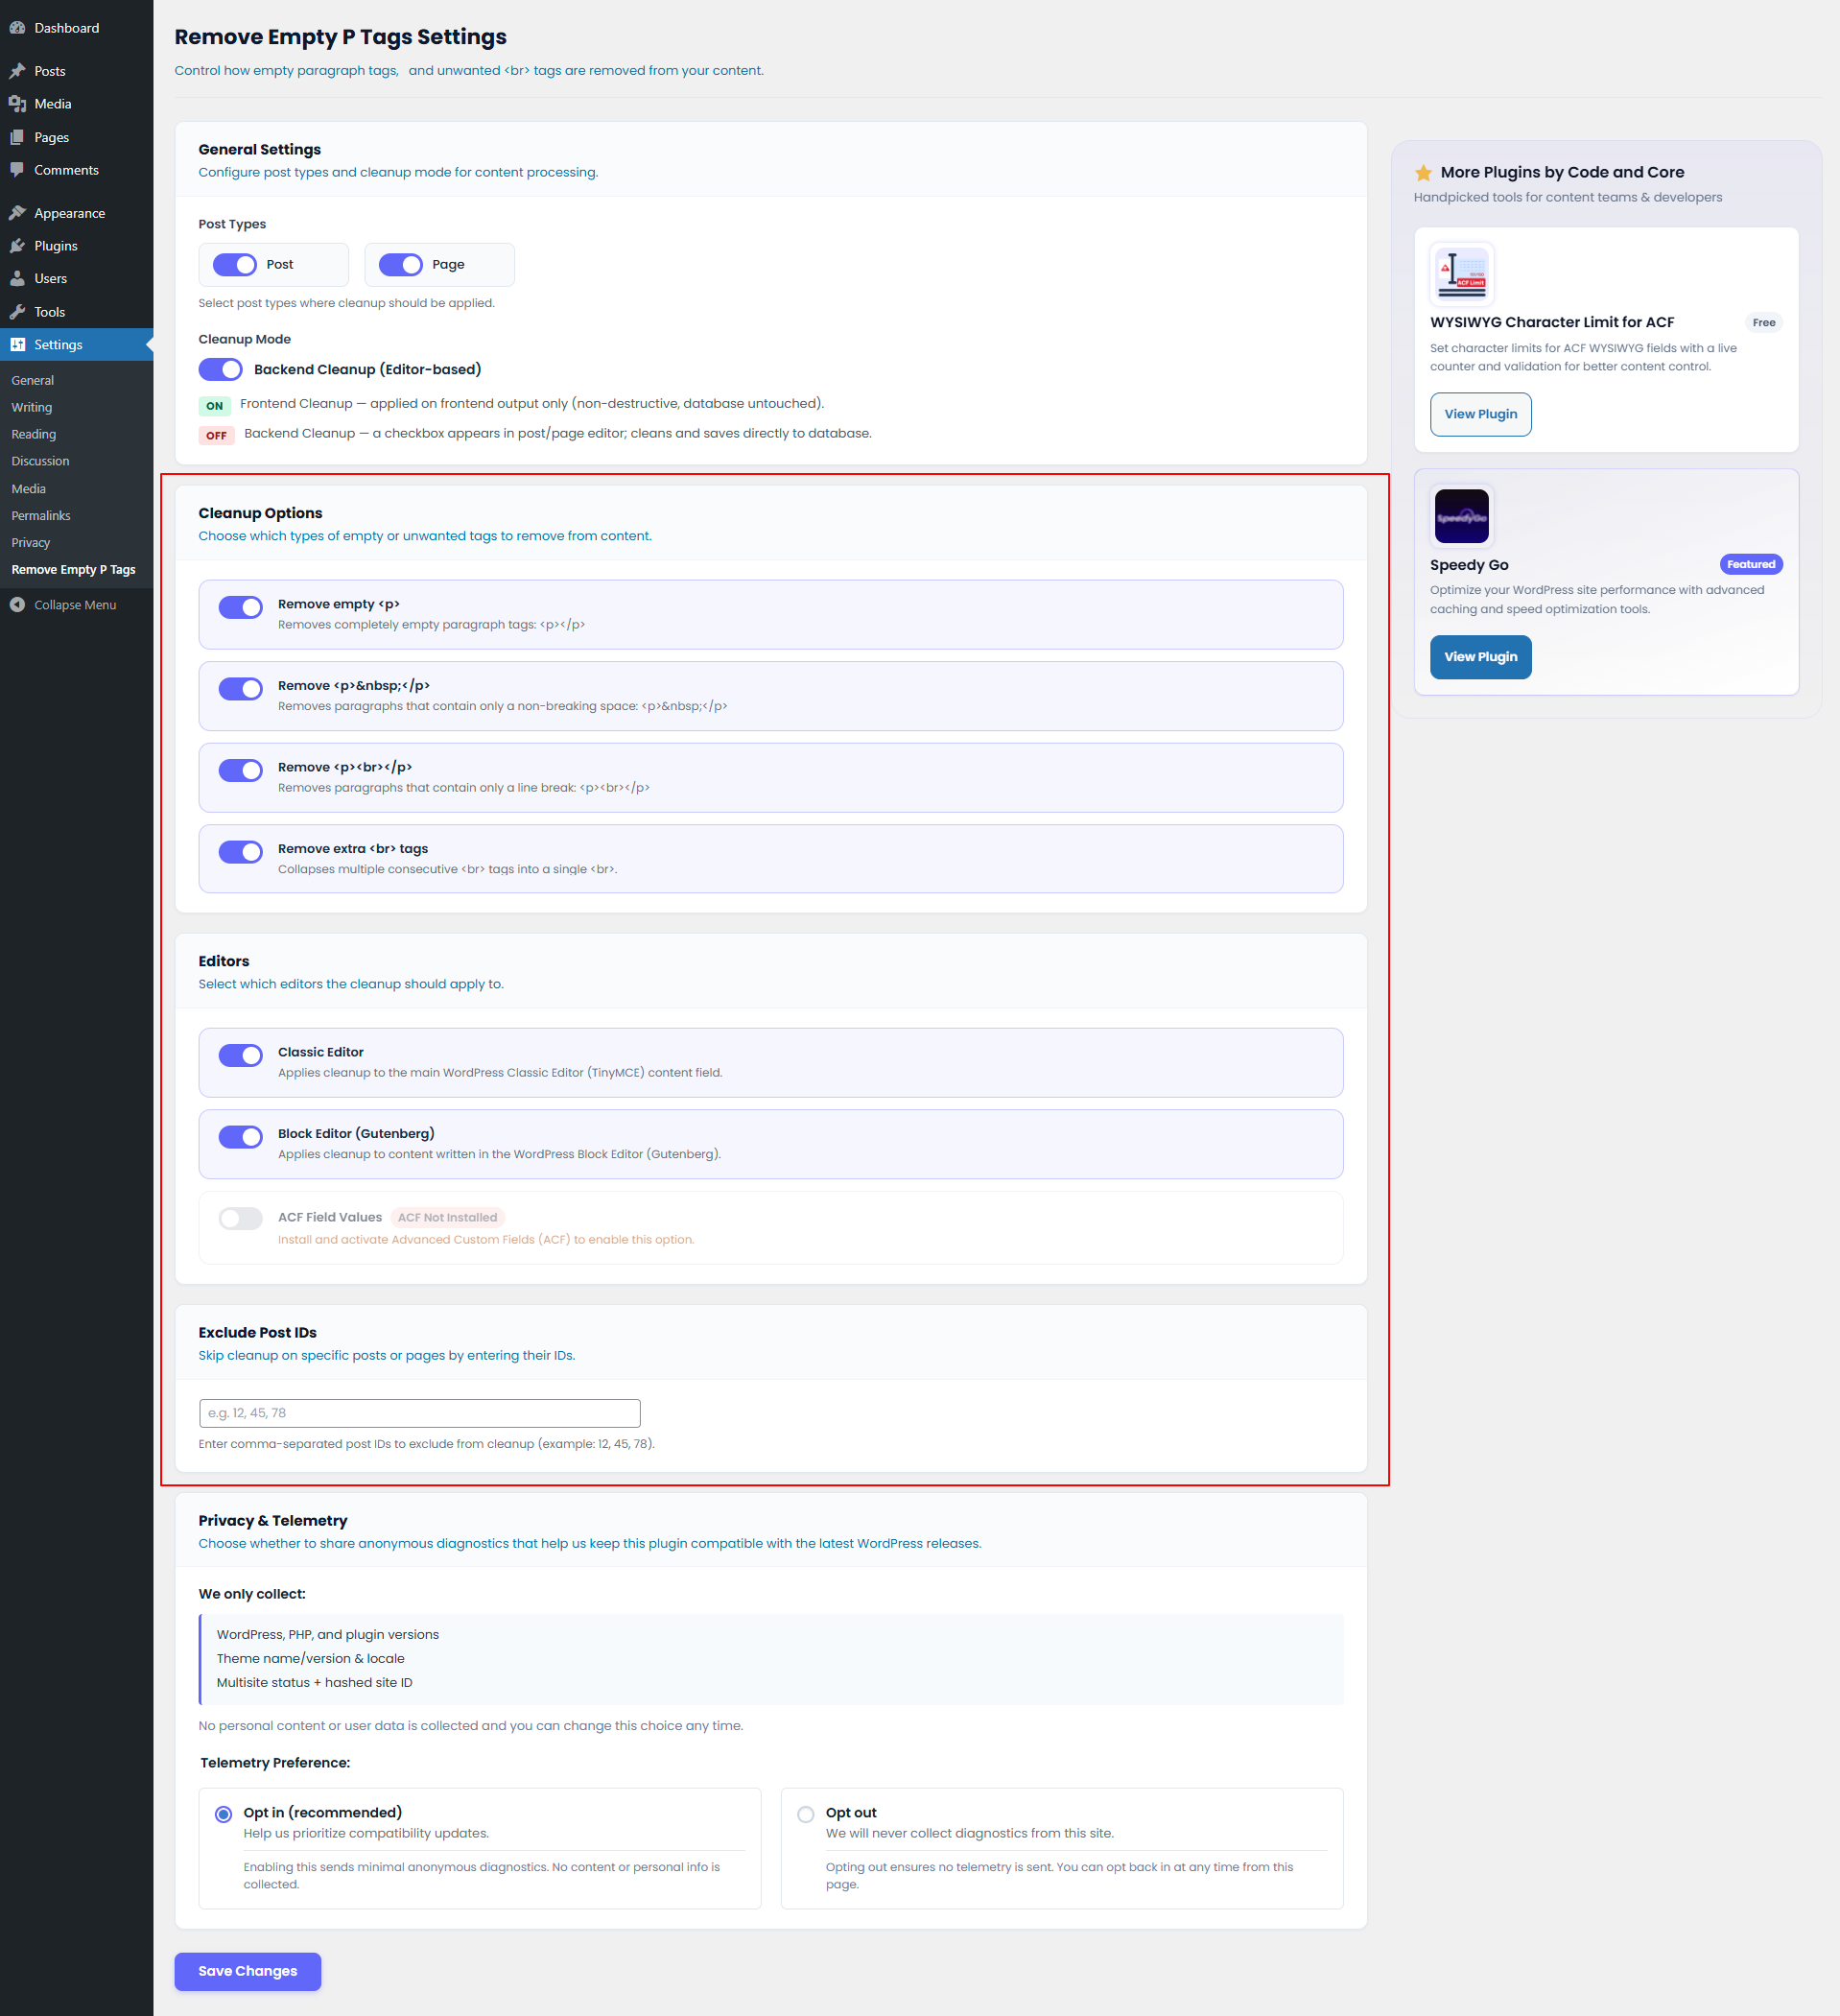Click the Comments speech bubble icon

pos(17,170)
